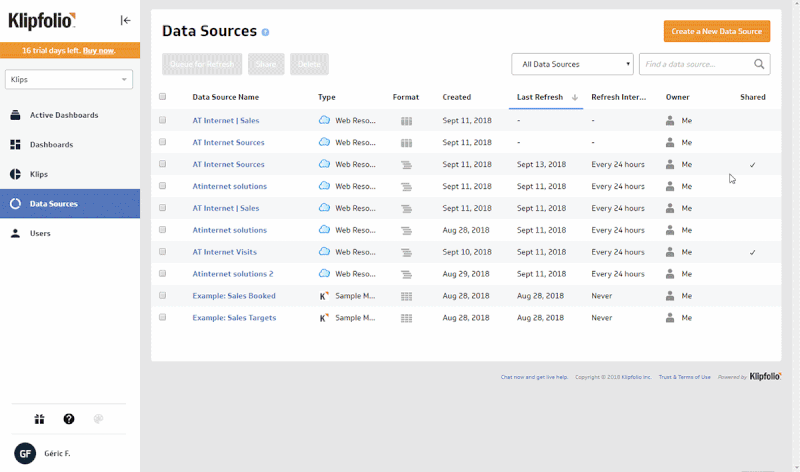800x472 pixels.
Task: Click the theme palette icon
Action: pyautogui.click(x=98, y=419)
